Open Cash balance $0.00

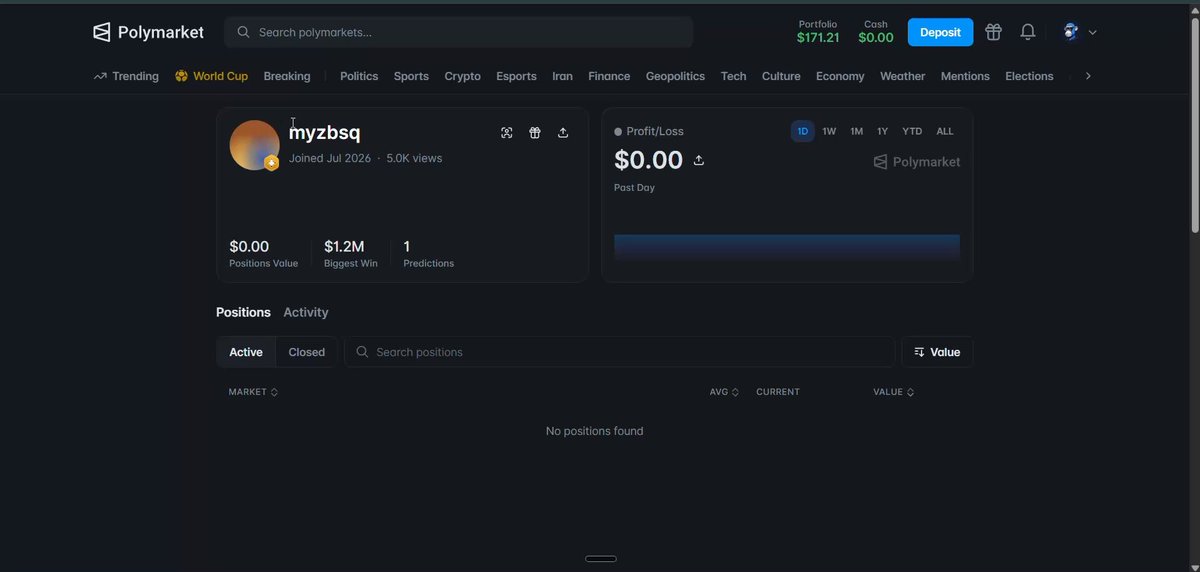click(x=876, y=32)
